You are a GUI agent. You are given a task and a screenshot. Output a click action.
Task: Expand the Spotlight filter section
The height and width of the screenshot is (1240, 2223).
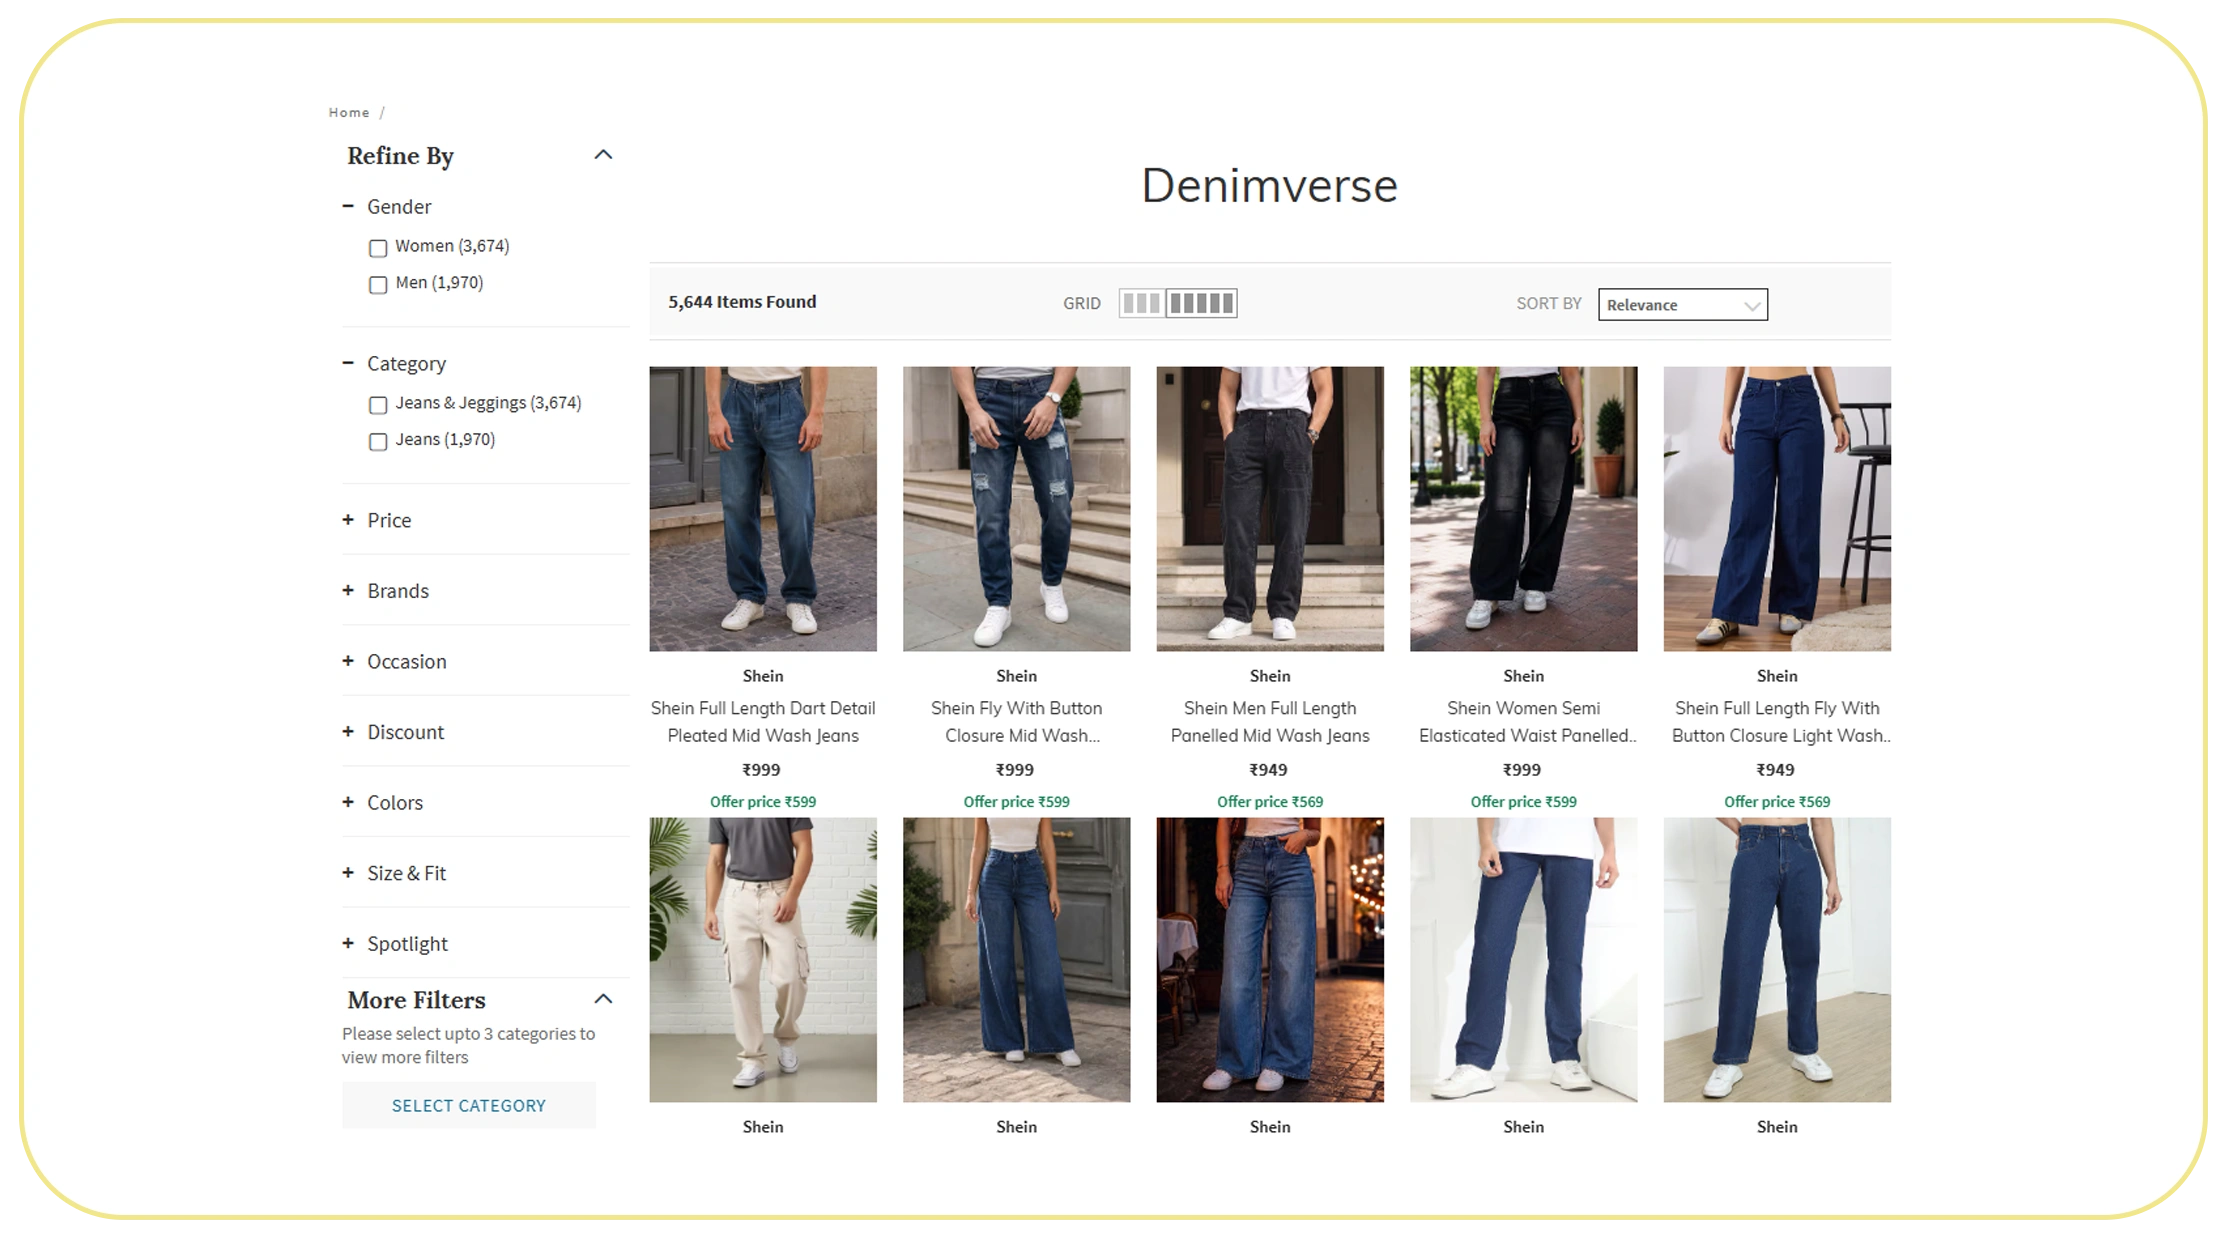click(x=348, y=943)
